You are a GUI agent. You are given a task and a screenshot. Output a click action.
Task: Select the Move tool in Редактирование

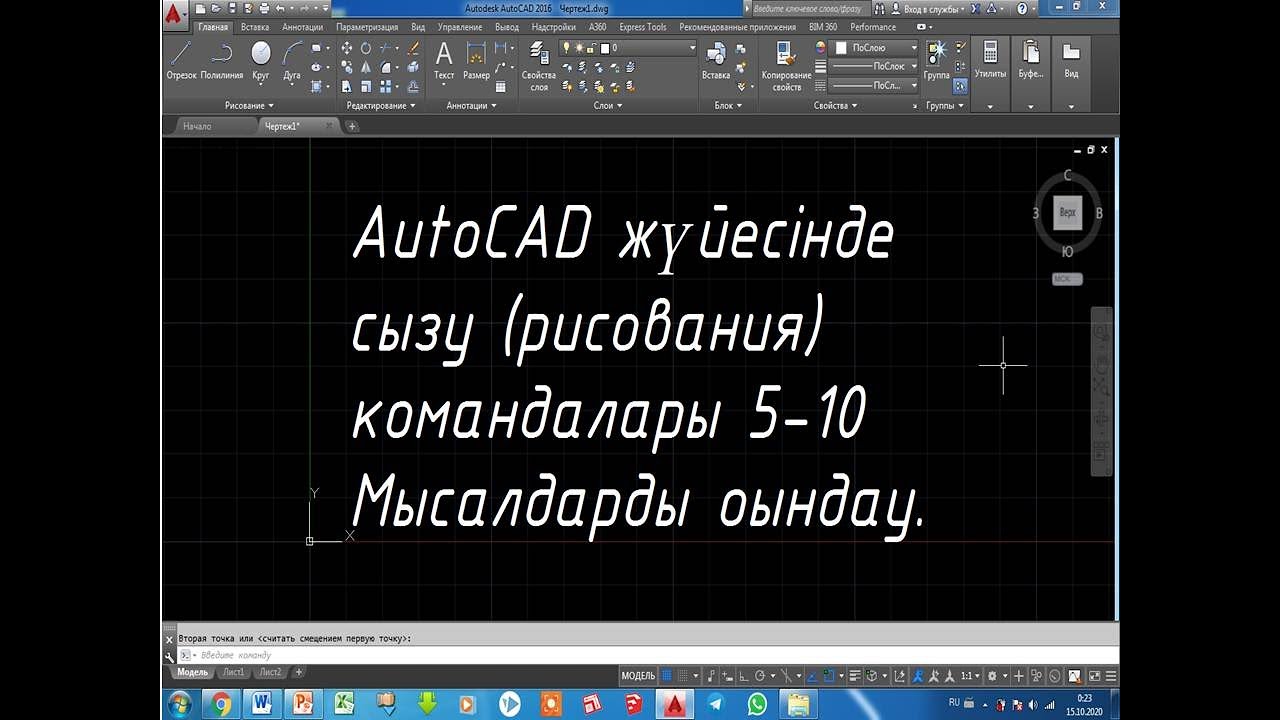pyautogui.click(x=347, y=48)
